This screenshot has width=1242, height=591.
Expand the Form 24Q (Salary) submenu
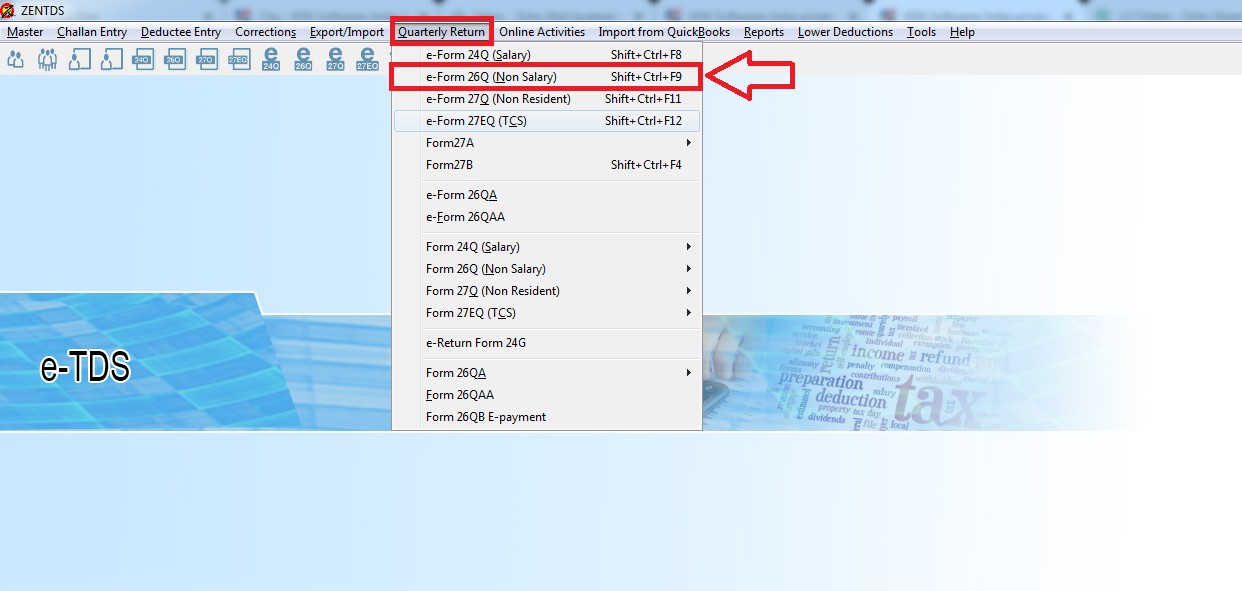click(x=547, y=247)
